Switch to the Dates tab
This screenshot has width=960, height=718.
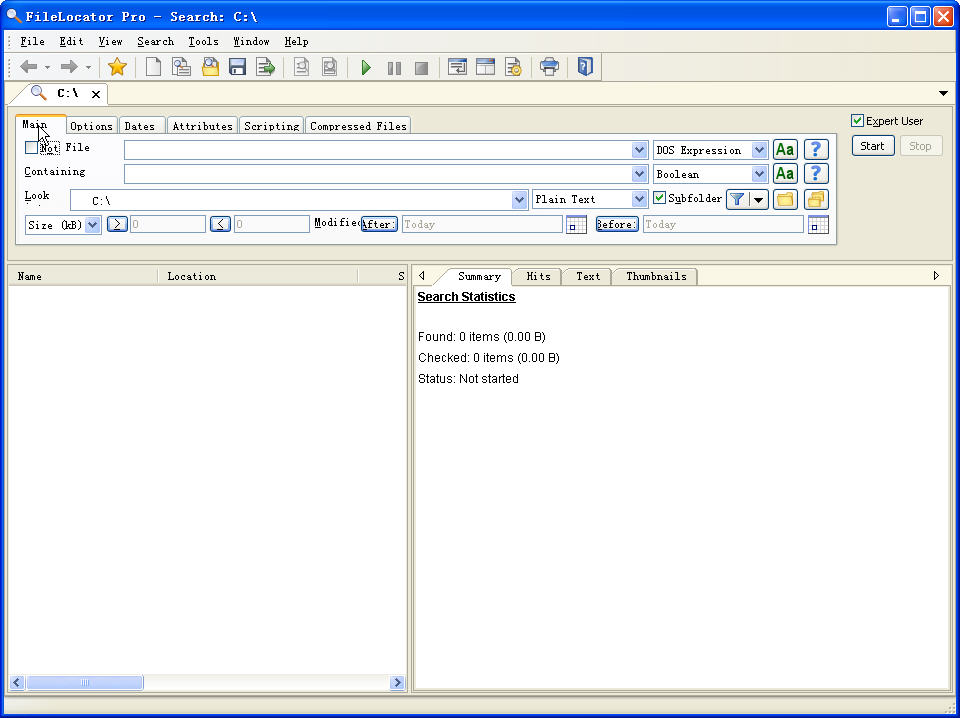pyautogui.click(x=140, y=125)
